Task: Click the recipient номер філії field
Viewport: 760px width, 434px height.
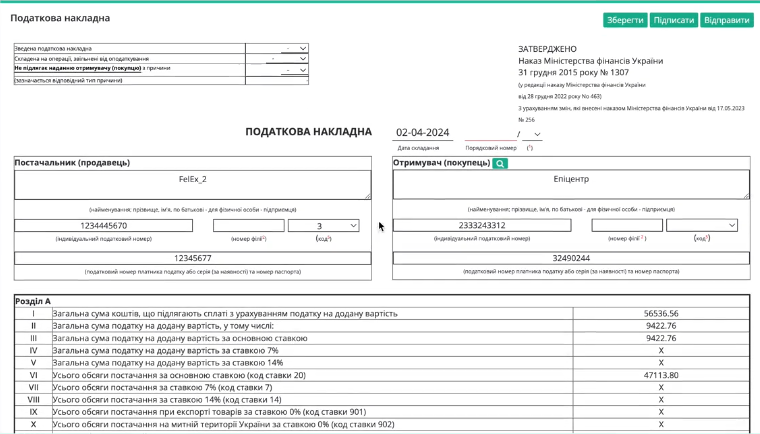Action: click(x=627, y=225)
